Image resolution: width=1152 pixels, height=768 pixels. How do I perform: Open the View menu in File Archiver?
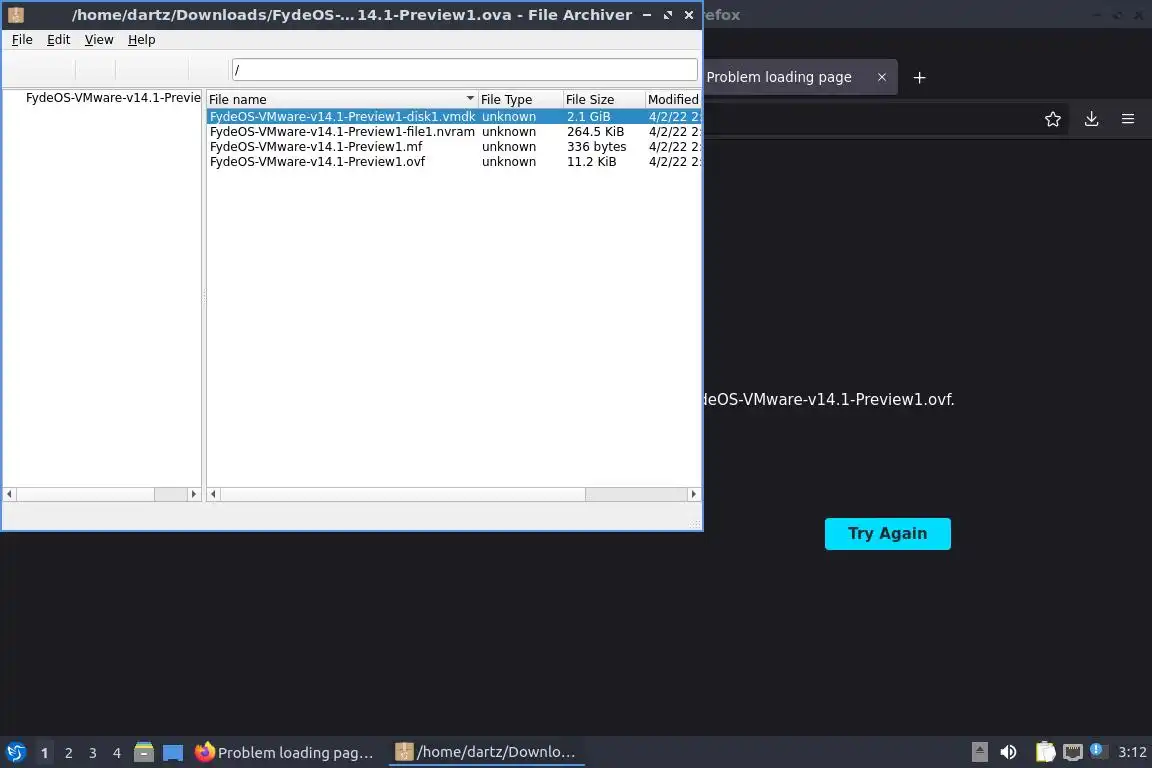click(98, 40)
